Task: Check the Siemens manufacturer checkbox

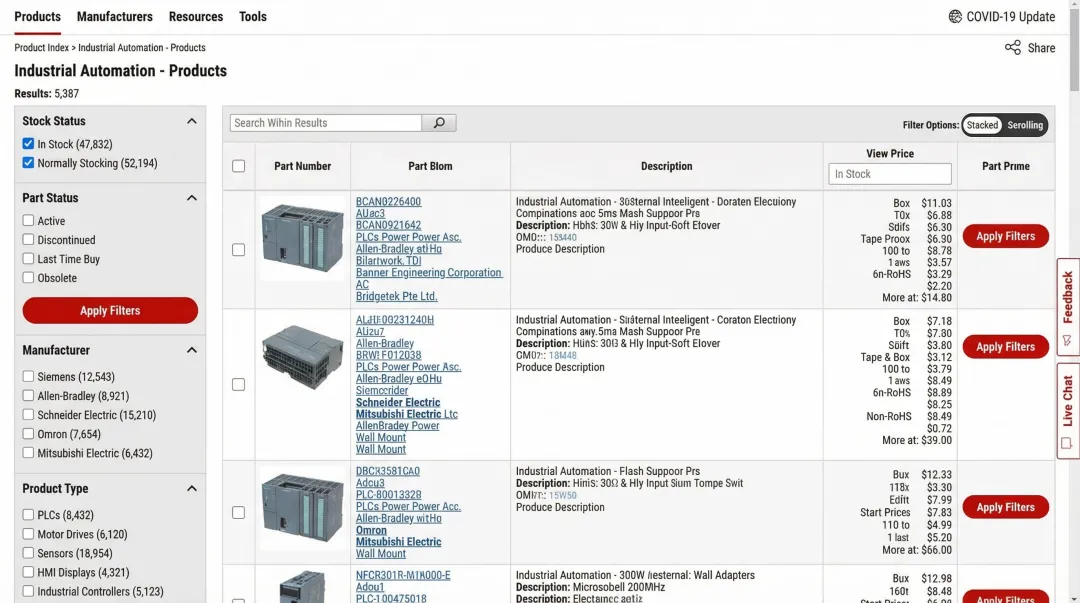Action: pyautogui.click(x=28, y=377)
